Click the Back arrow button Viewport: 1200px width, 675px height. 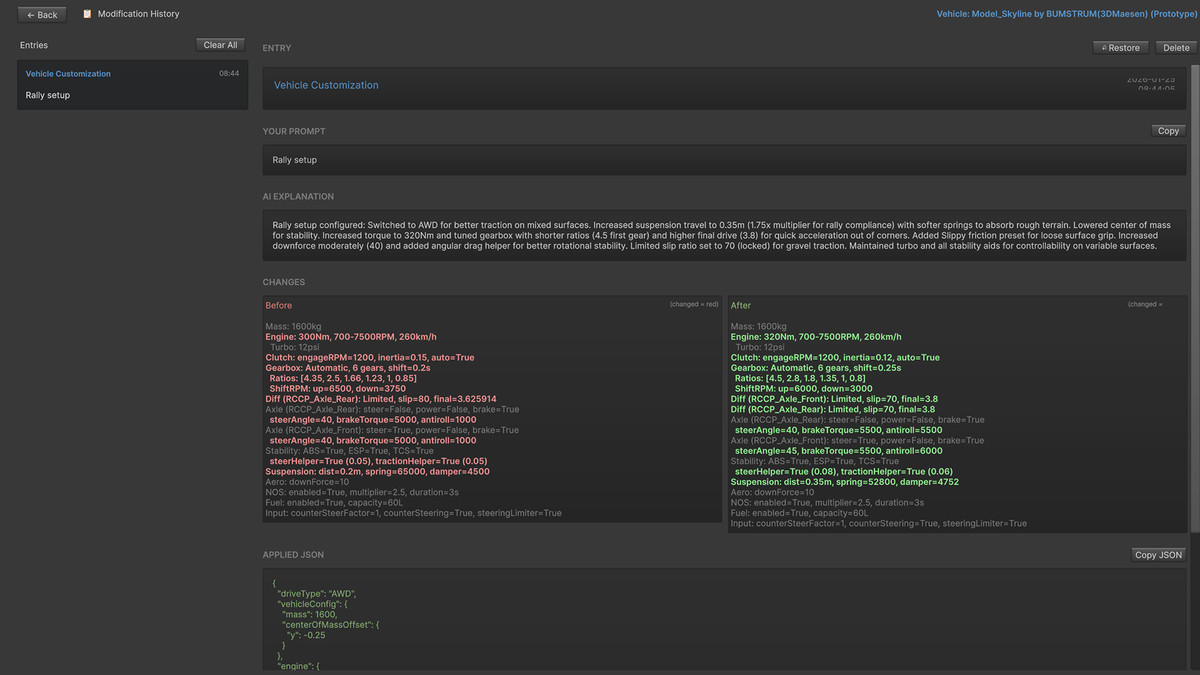coord(42,15)
